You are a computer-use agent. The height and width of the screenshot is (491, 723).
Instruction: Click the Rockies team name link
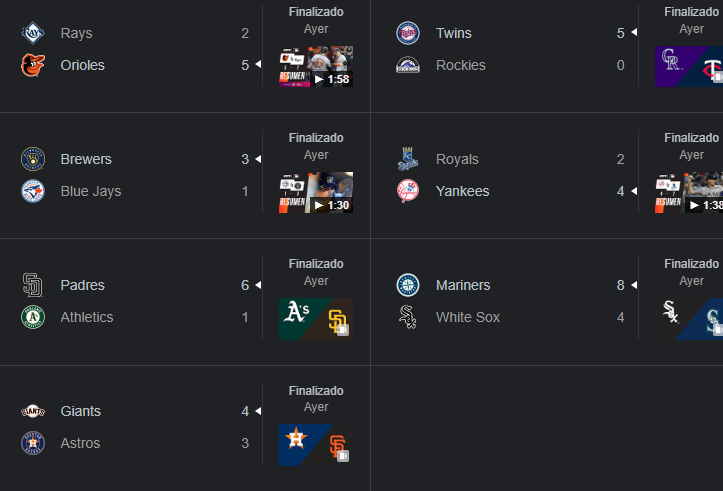point(461,65)
